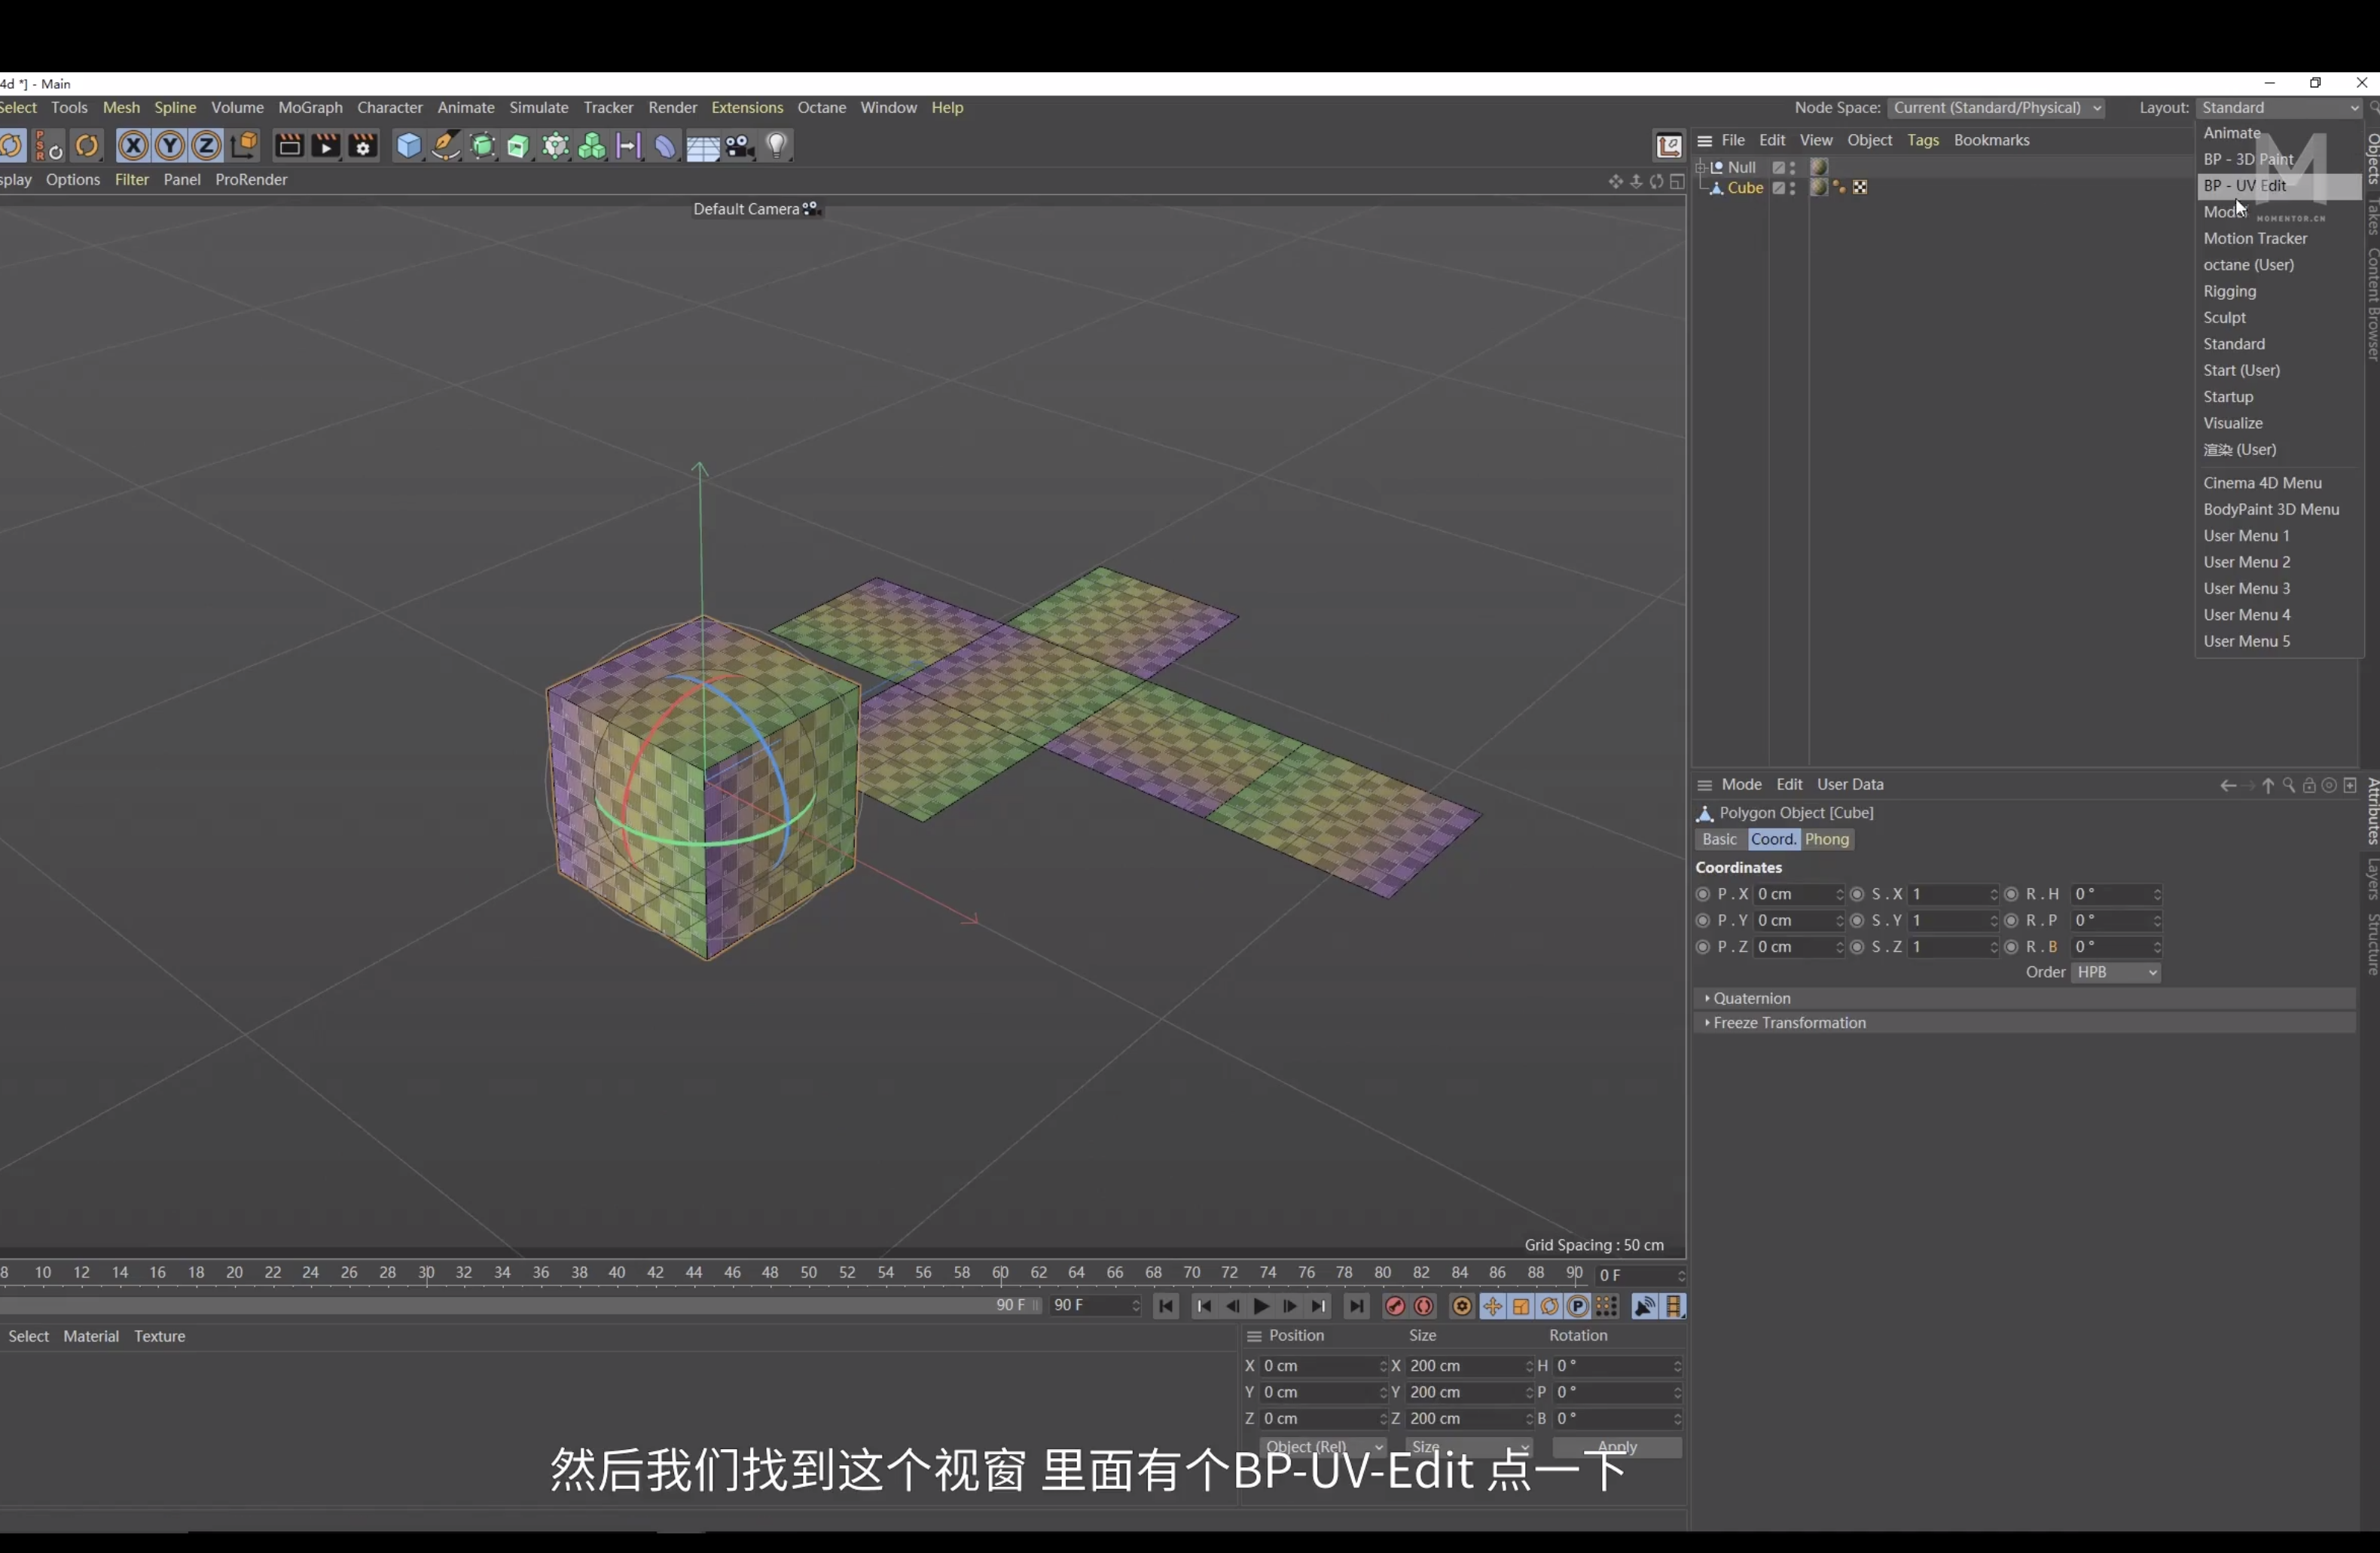Click frame 30 on the timeline ruler

click(426, 1272)
